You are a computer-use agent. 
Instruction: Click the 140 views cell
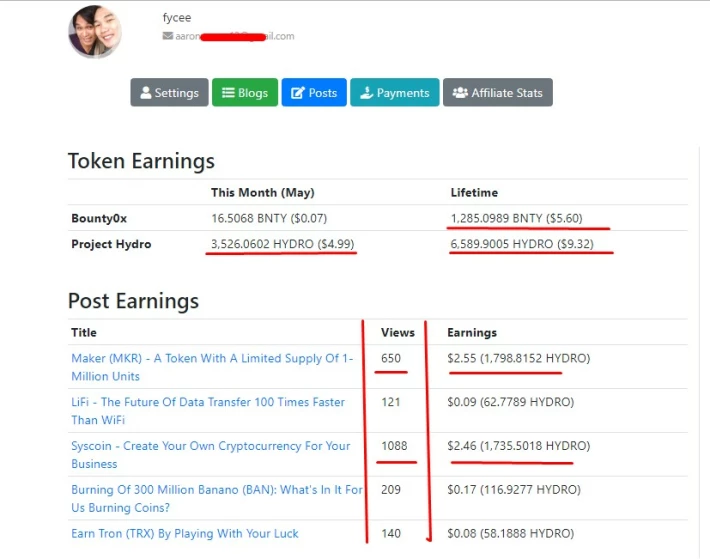[x=391, y=534]
